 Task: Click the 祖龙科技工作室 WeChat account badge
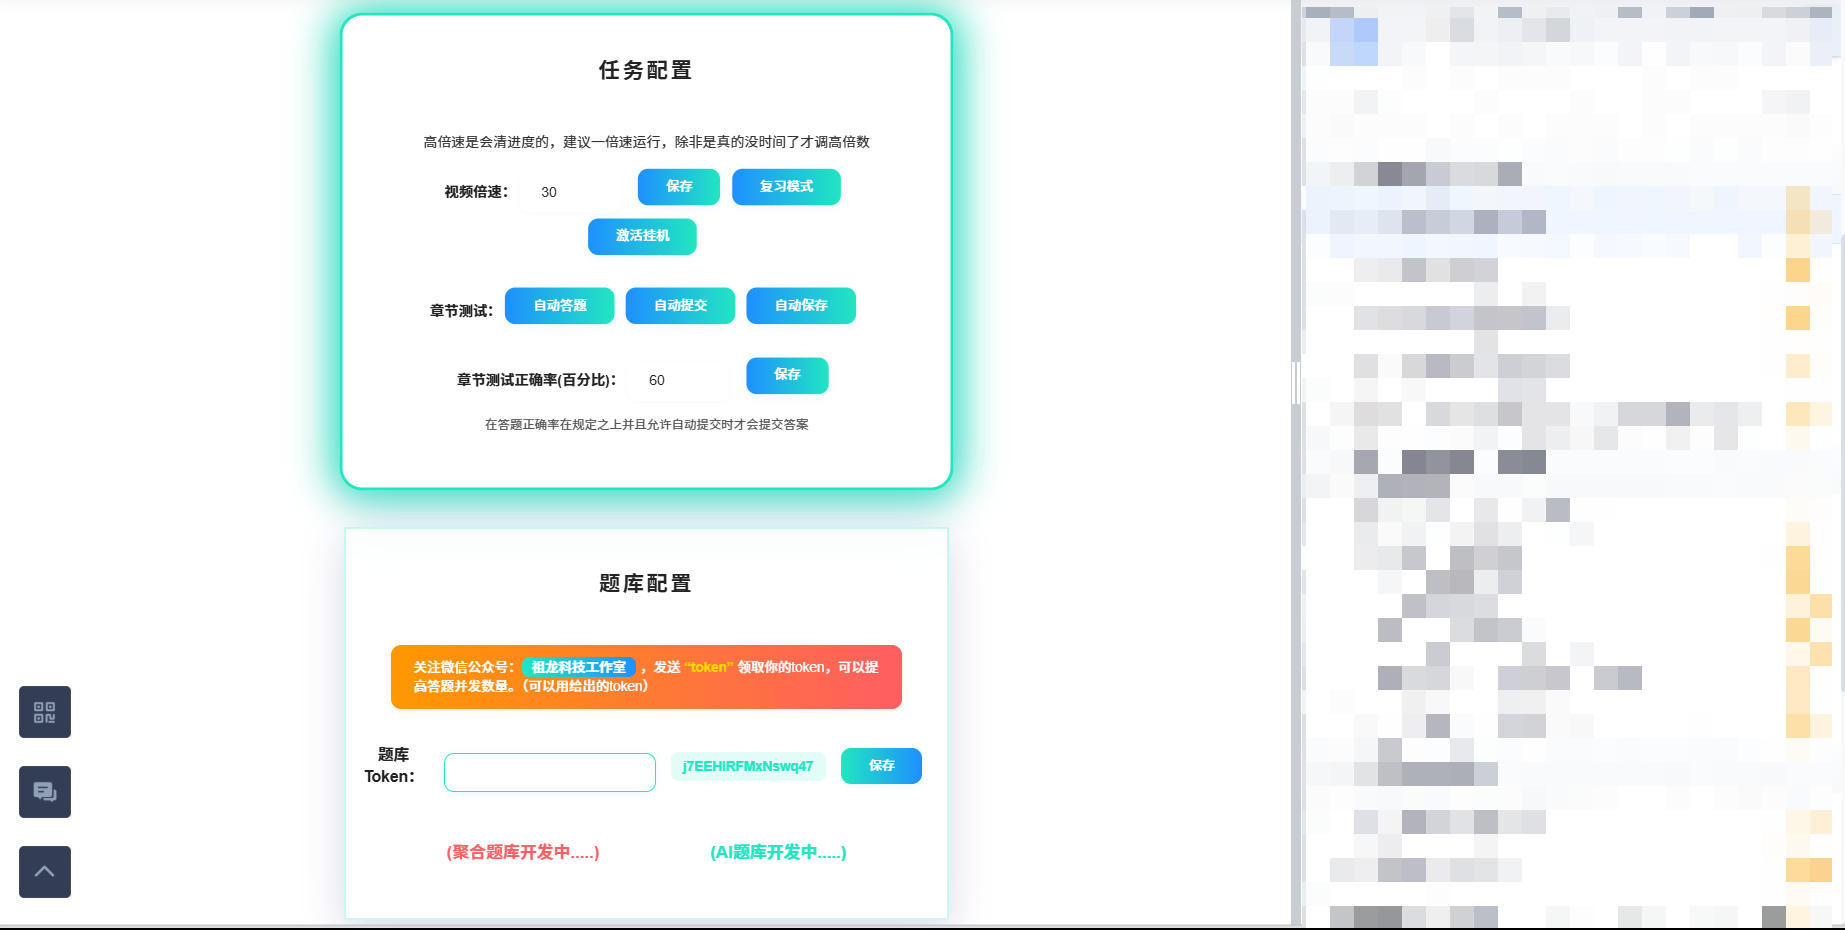point(579,667)
